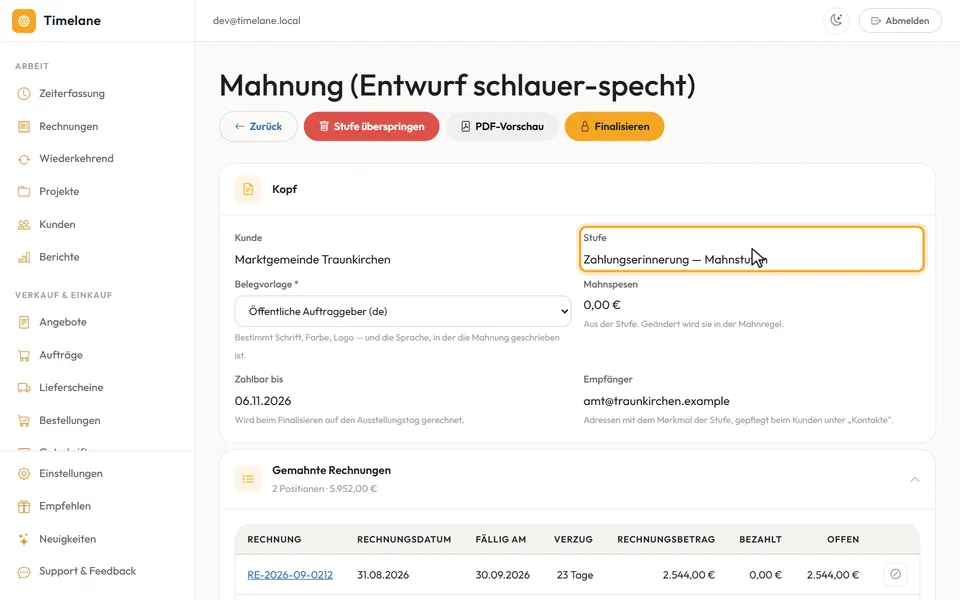Image resolution: width=960 pixels, height=600 pixels.
Task: Click the Mahnspesen value 0,00 €
Action: (602, 305)
